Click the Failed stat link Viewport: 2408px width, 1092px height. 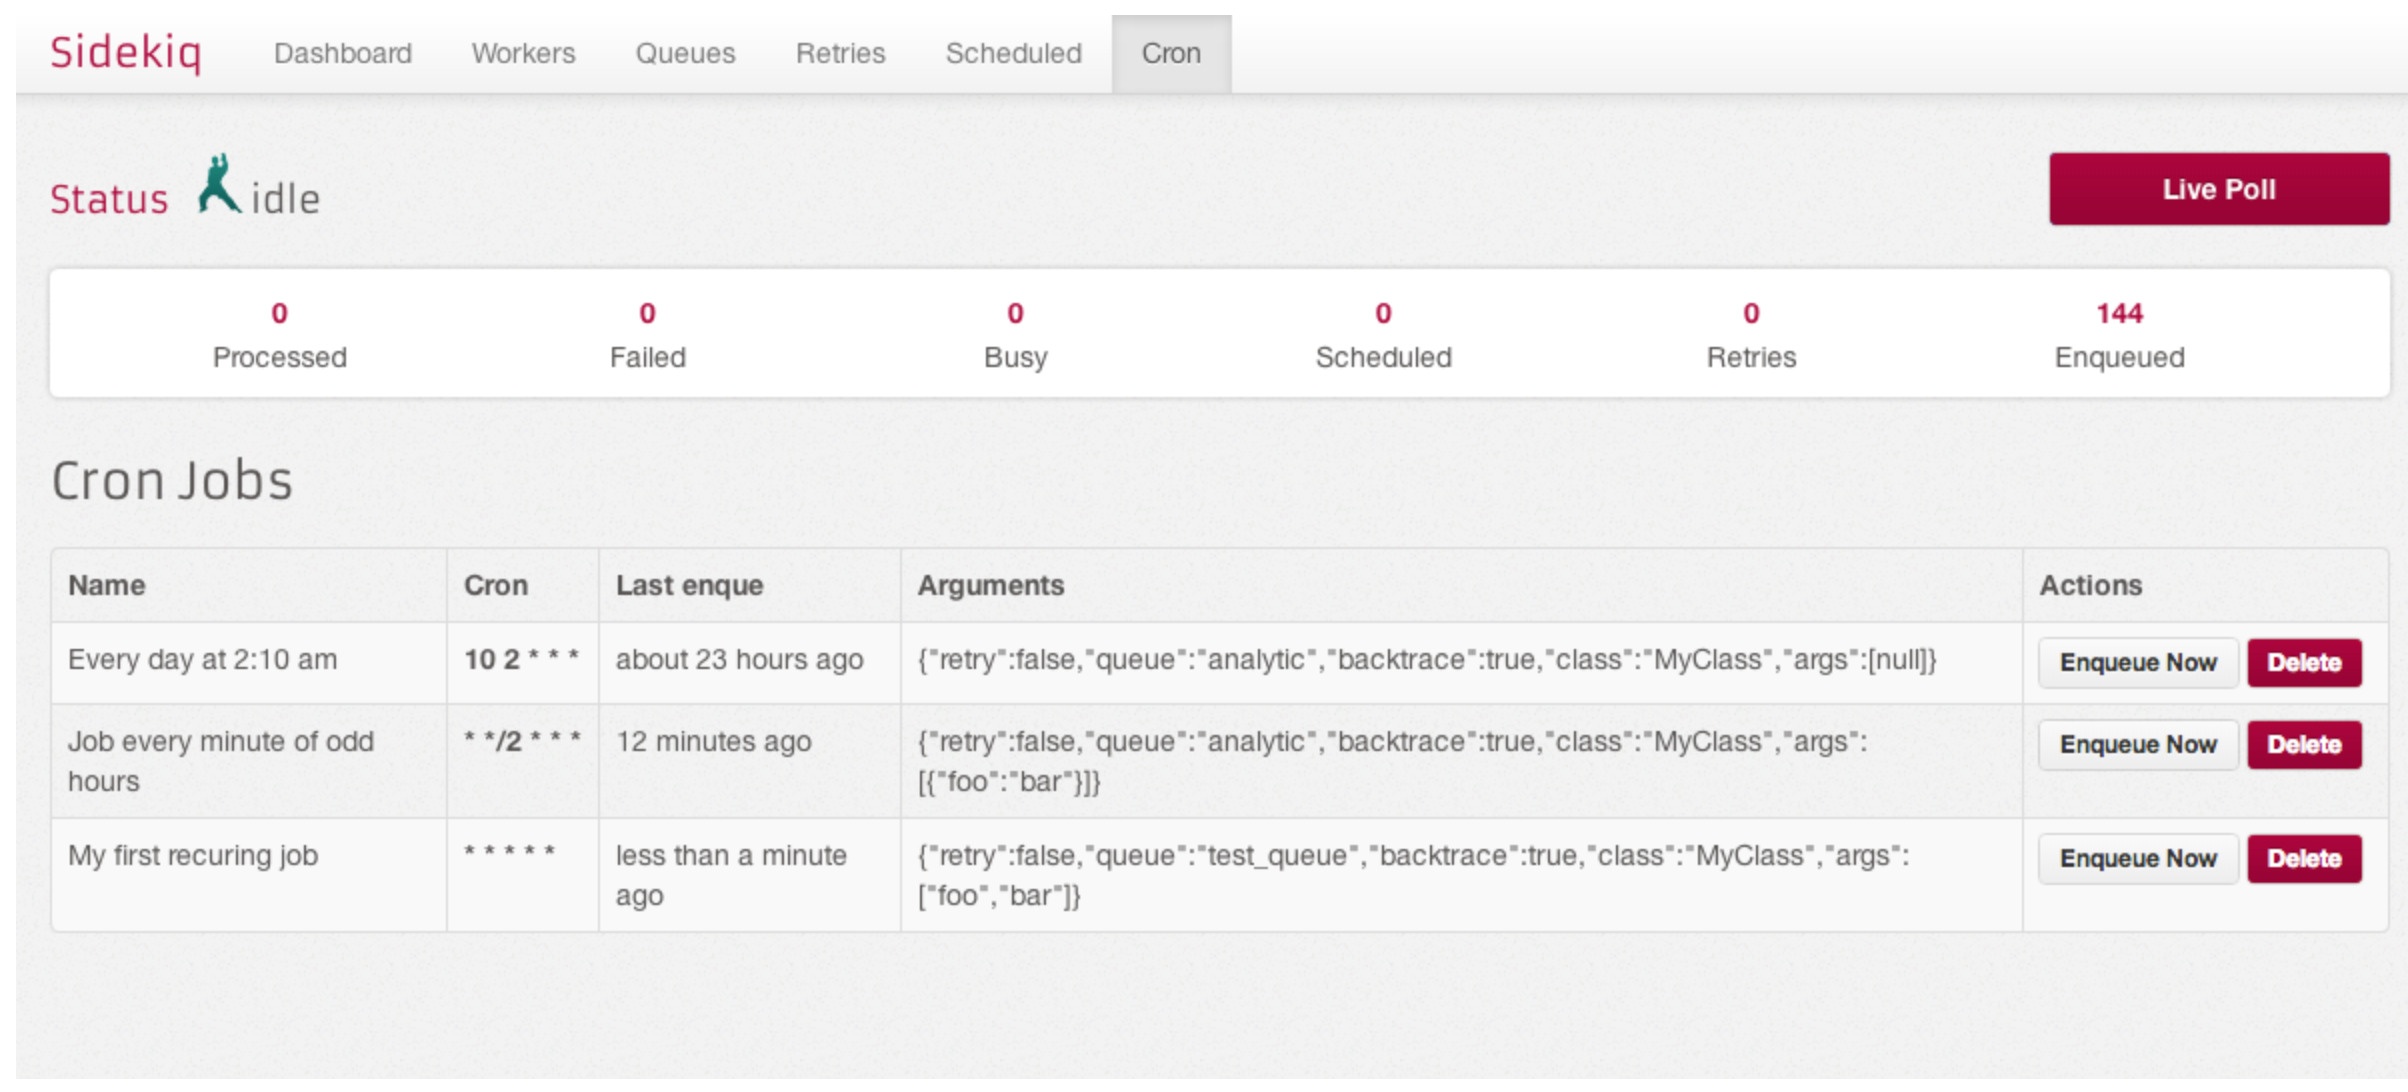[648, 335]
